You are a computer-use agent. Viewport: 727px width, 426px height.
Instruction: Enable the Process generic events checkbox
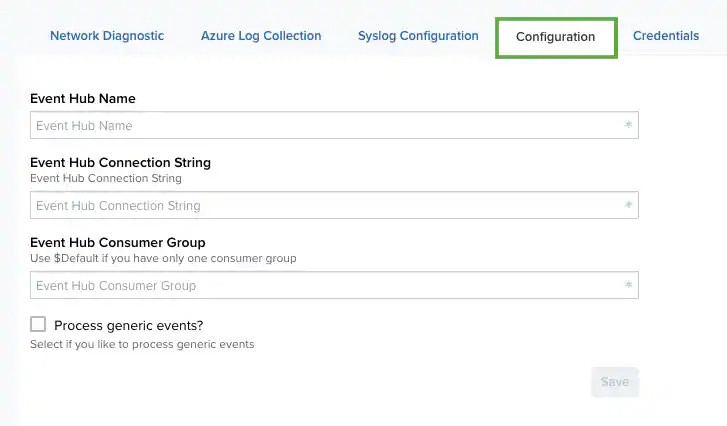[39, 324]
